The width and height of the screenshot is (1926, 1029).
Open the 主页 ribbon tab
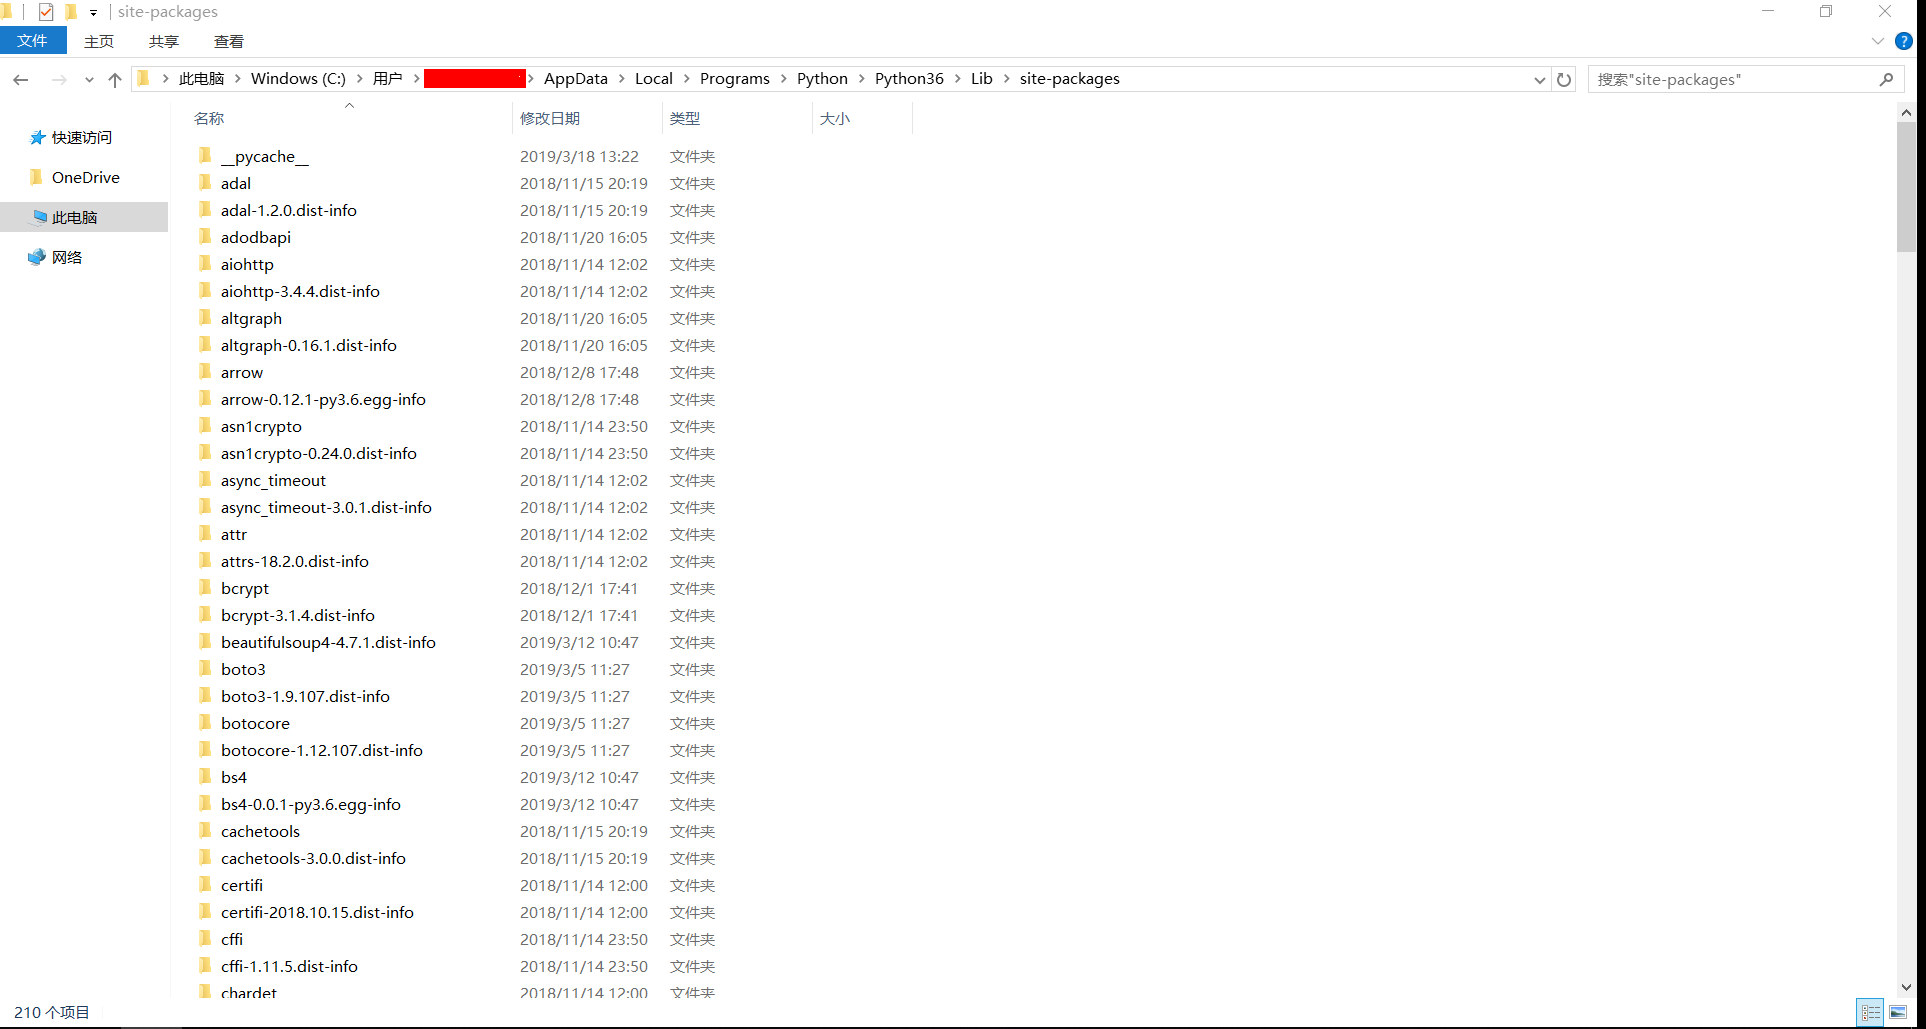(x=99, y=41)
